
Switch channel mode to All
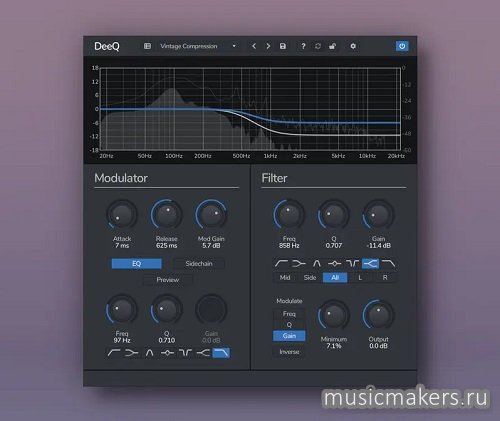(335, 277)
